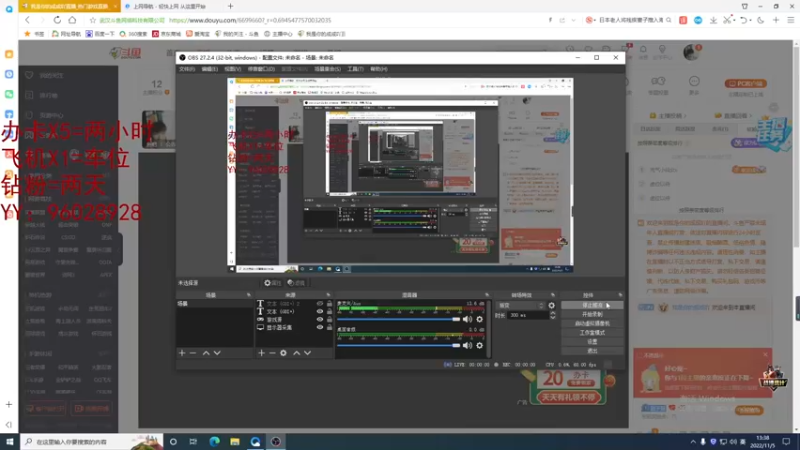Viewport: 800px width, 450px height.
Task: Open the View menu in OBS
Action: pyautogui.click(x=233, y=69)
